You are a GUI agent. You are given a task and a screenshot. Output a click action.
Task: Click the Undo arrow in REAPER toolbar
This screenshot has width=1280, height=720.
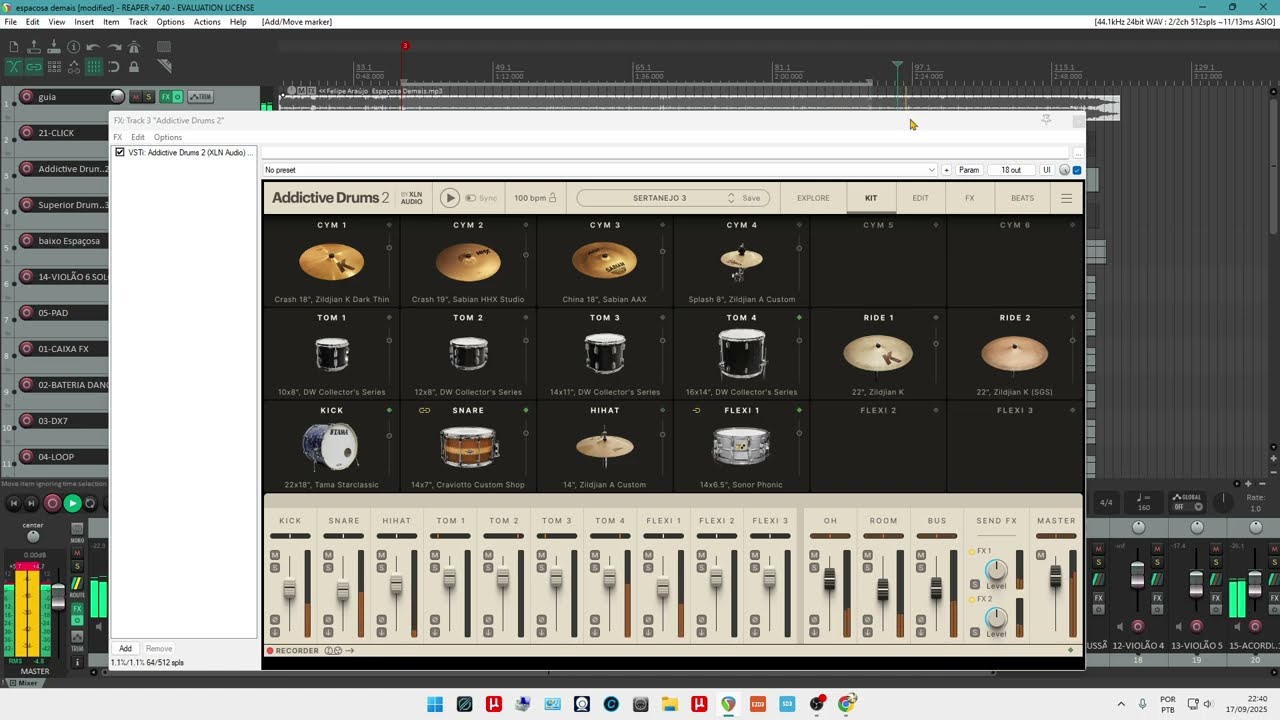pyautogui.click(x=93, y=47)
